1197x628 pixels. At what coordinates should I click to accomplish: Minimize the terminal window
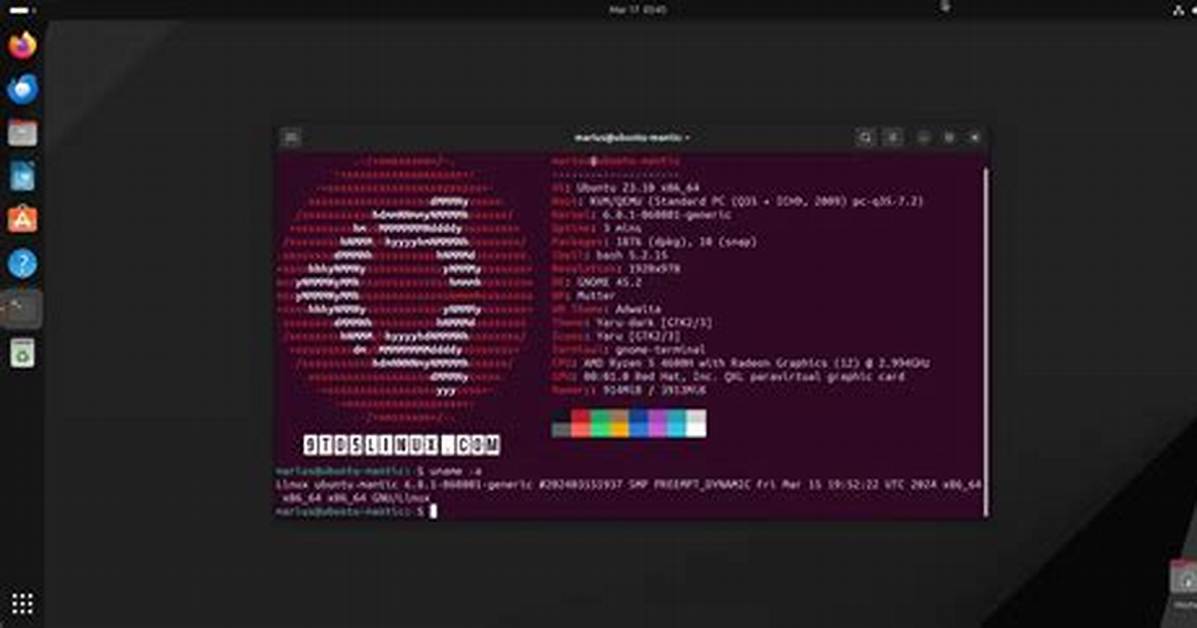click(924, 137)
